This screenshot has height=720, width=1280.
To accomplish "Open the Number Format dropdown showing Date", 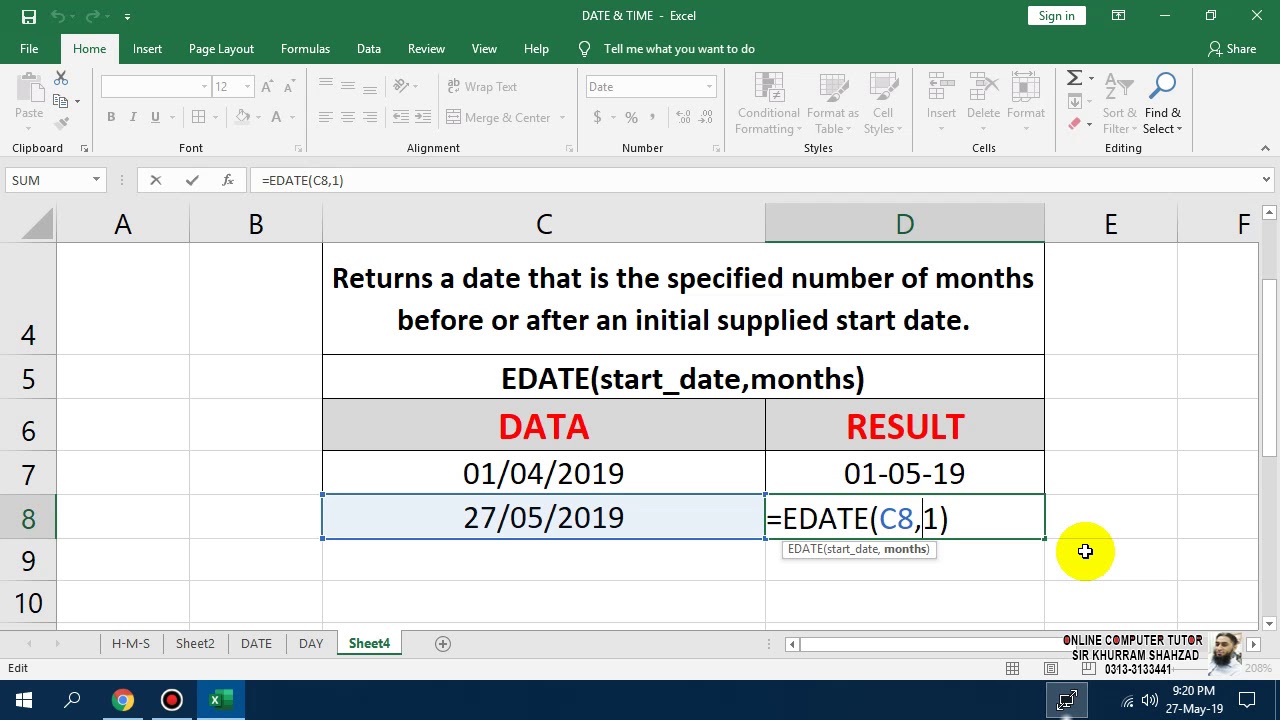I will (x=709, y=87).
